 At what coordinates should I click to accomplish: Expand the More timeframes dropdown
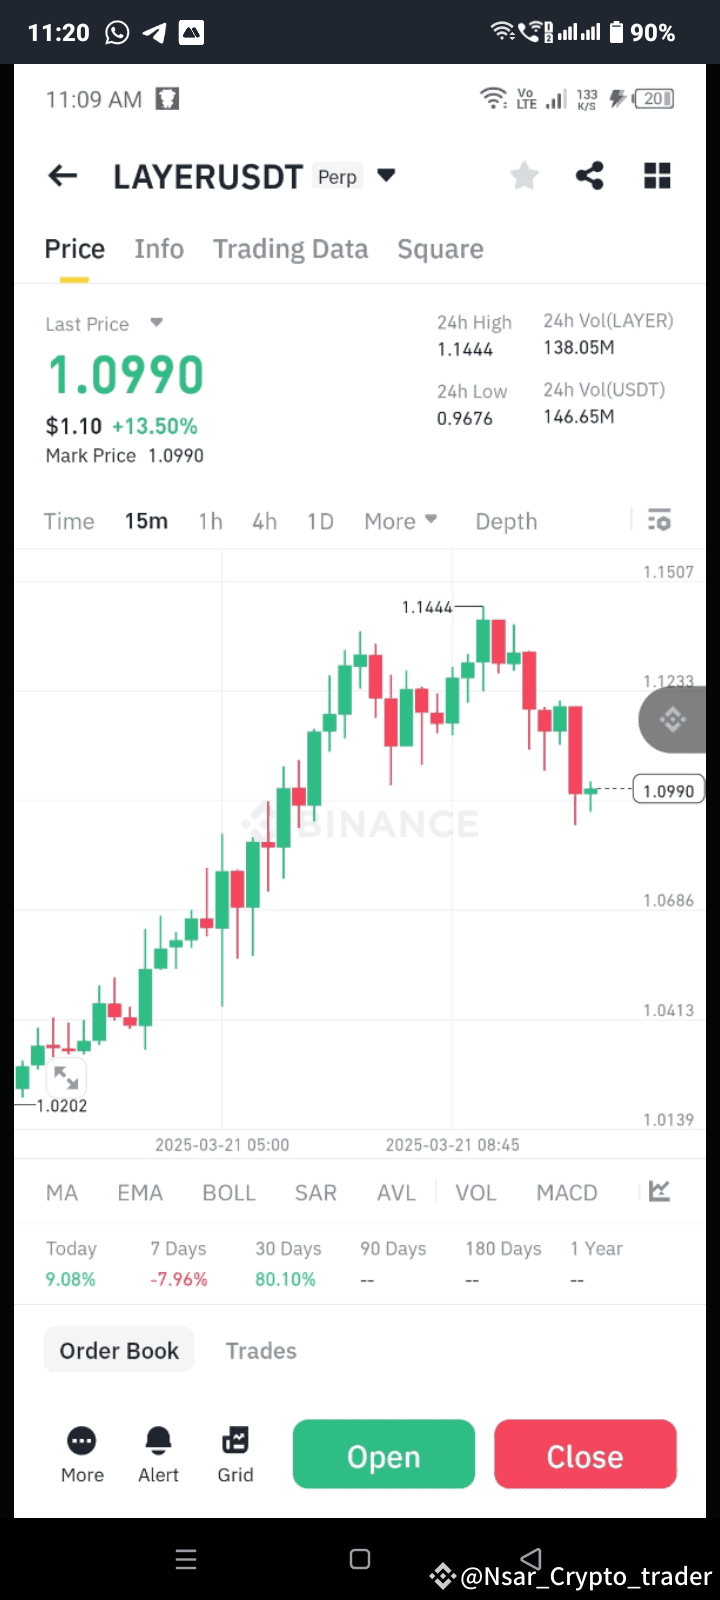pyautogui.click(x=400, y=520)
